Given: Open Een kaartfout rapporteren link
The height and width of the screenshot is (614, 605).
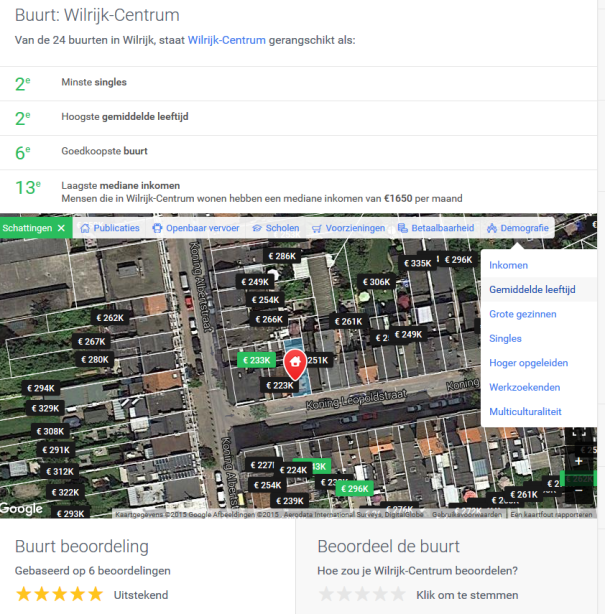Looking at the screenshot, I should (x=551, y=514).
